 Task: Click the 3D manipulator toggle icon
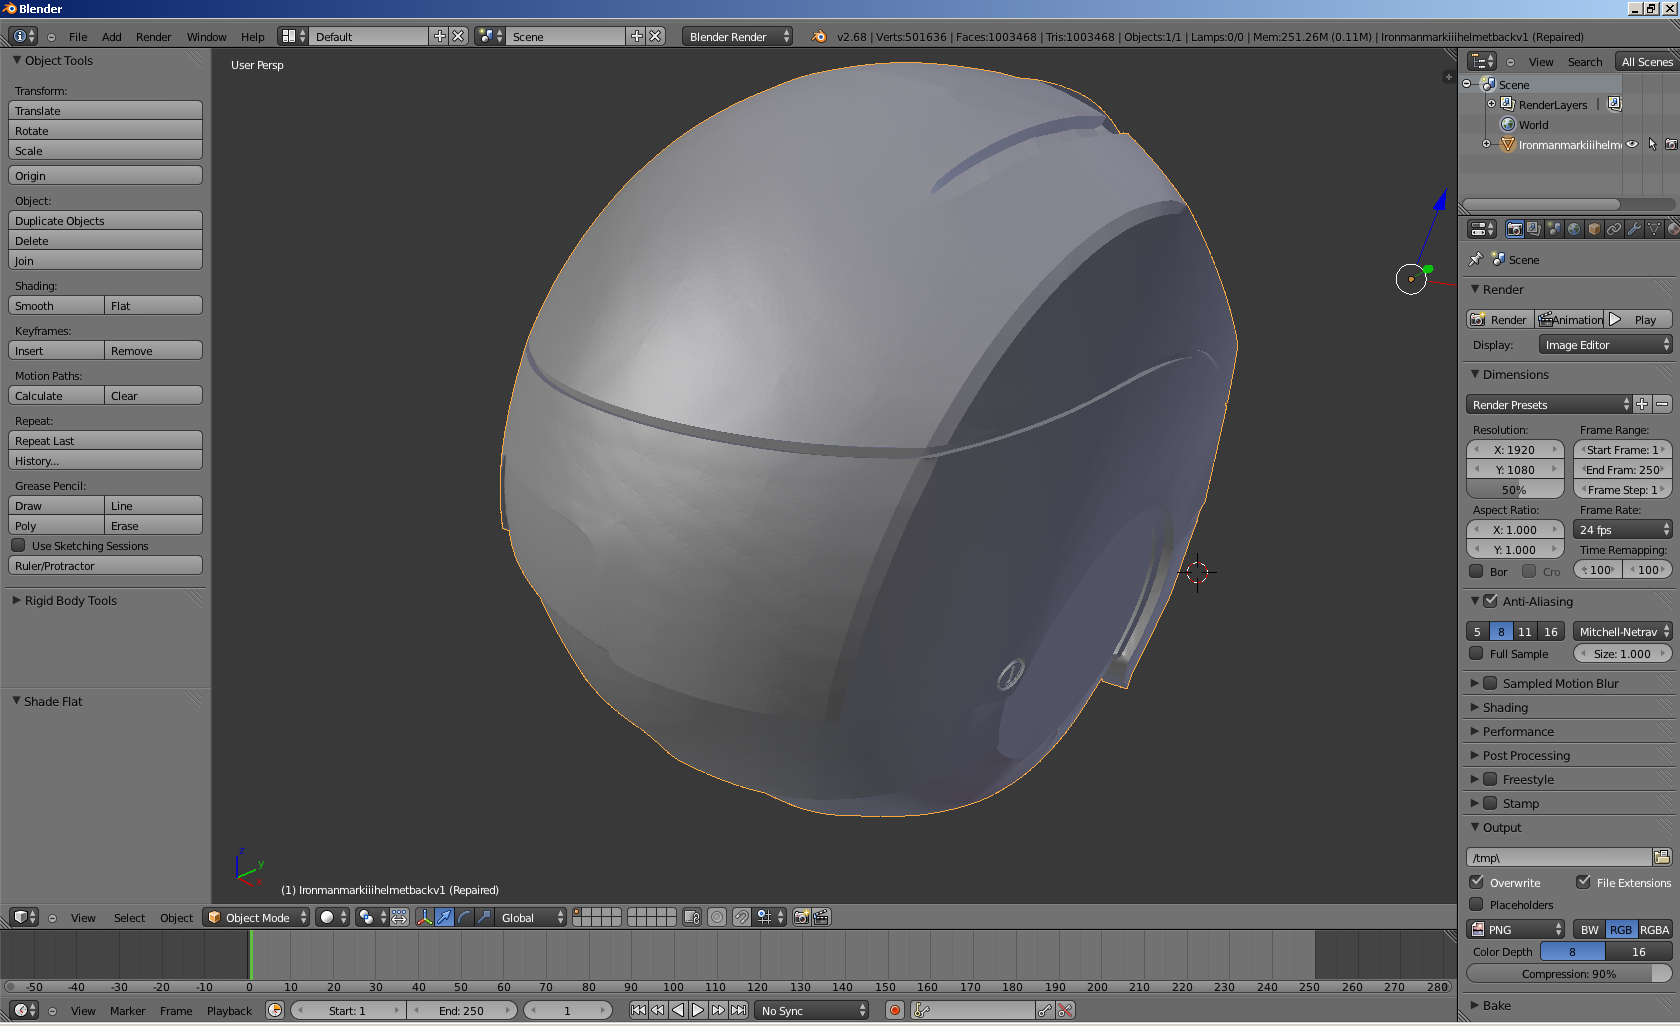click(424, 917)
